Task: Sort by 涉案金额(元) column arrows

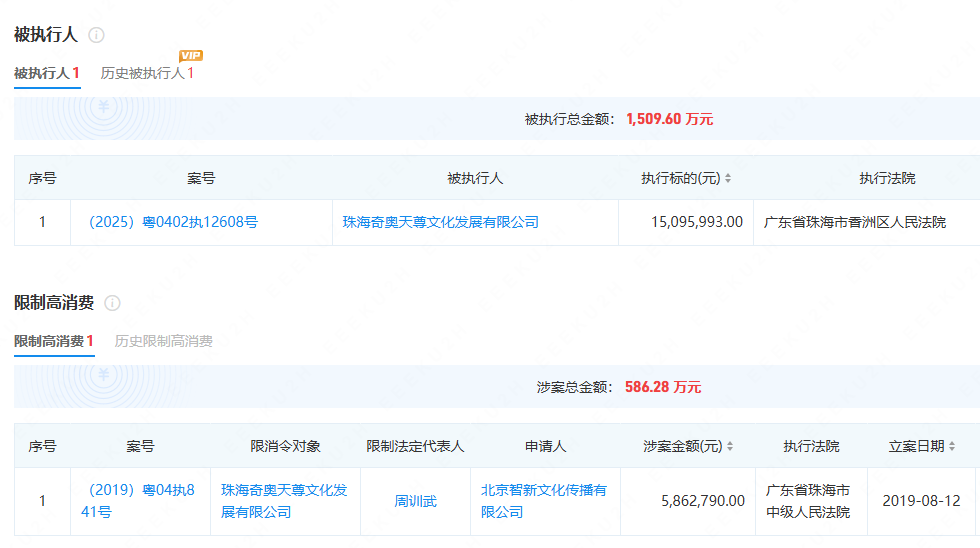Action: [729, 446]
